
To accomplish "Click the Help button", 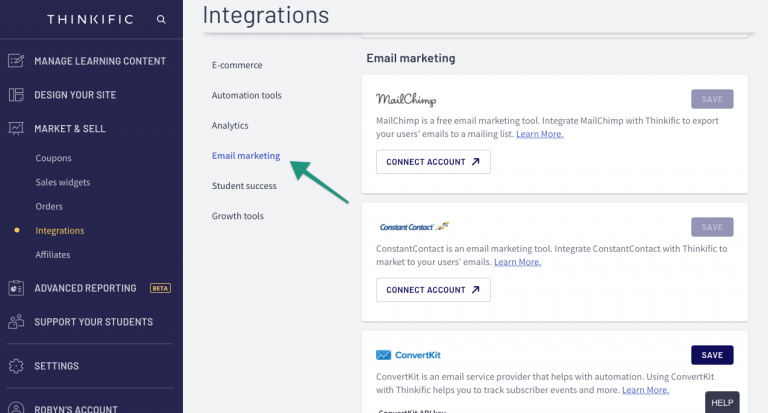I will (721, 402).
